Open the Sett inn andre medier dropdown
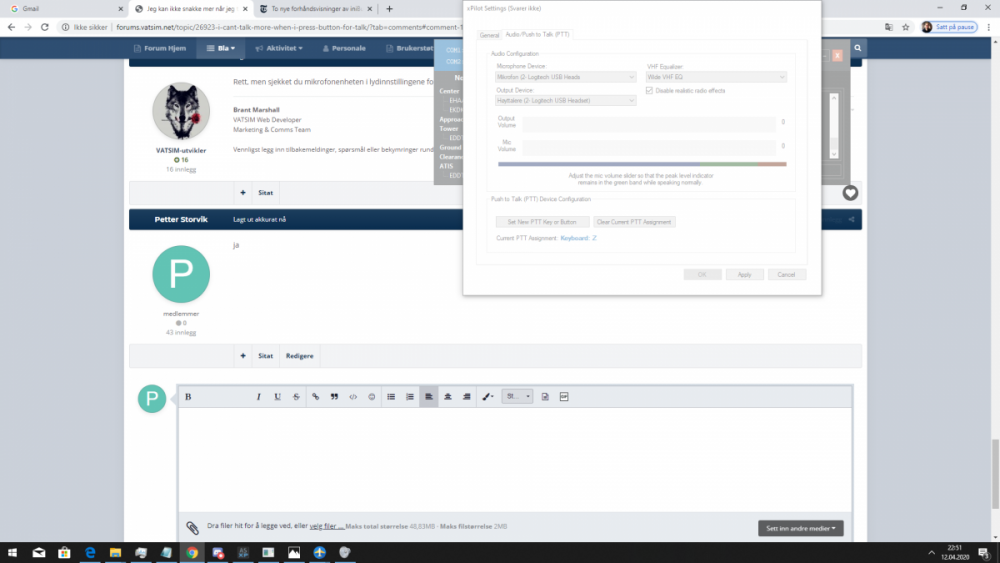This screenshot has width=1000, height=563. click(800, 527)
